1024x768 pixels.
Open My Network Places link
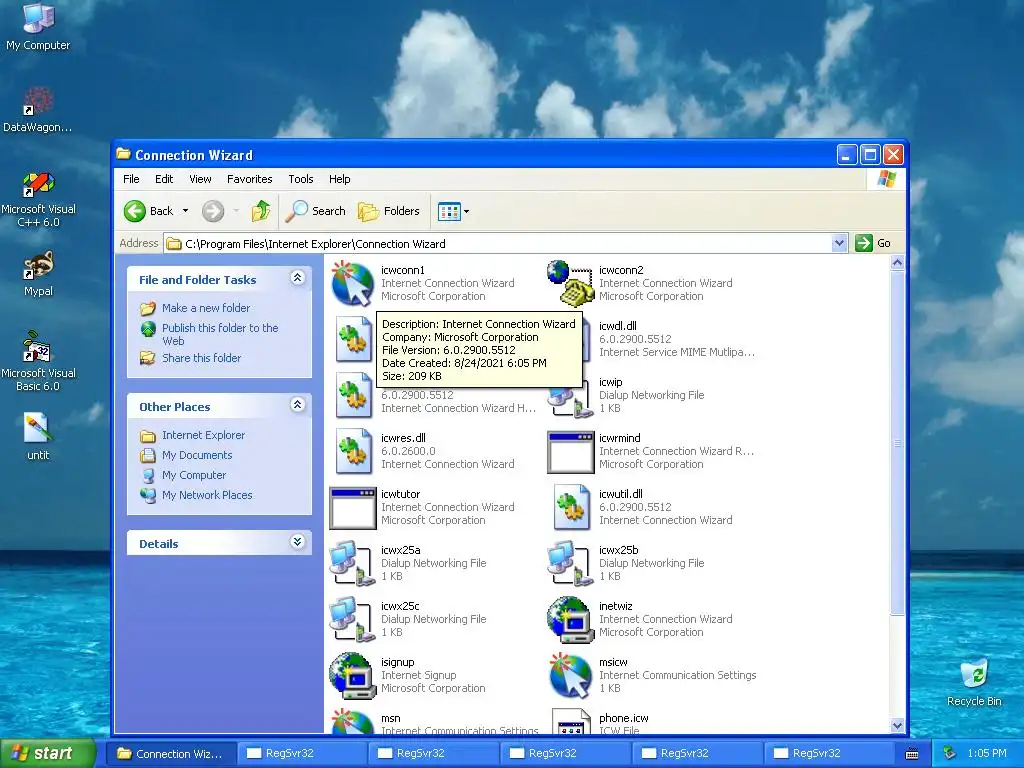pos(207,495)
